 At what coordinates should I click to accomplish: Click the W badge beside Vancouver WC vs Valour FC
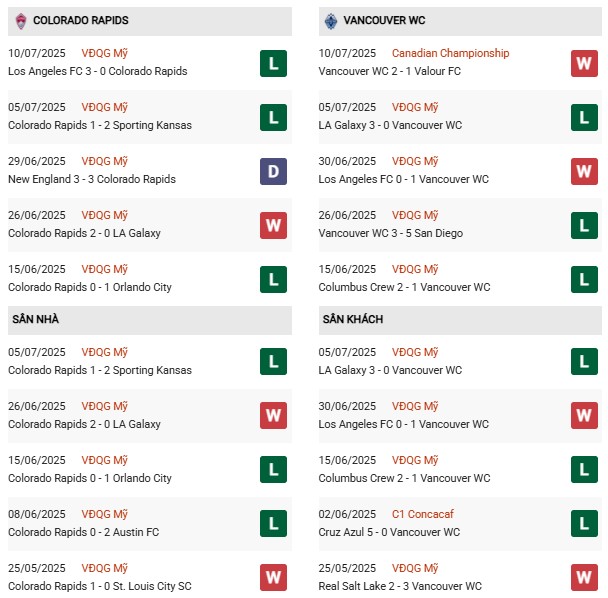click(x=584, y=63)
